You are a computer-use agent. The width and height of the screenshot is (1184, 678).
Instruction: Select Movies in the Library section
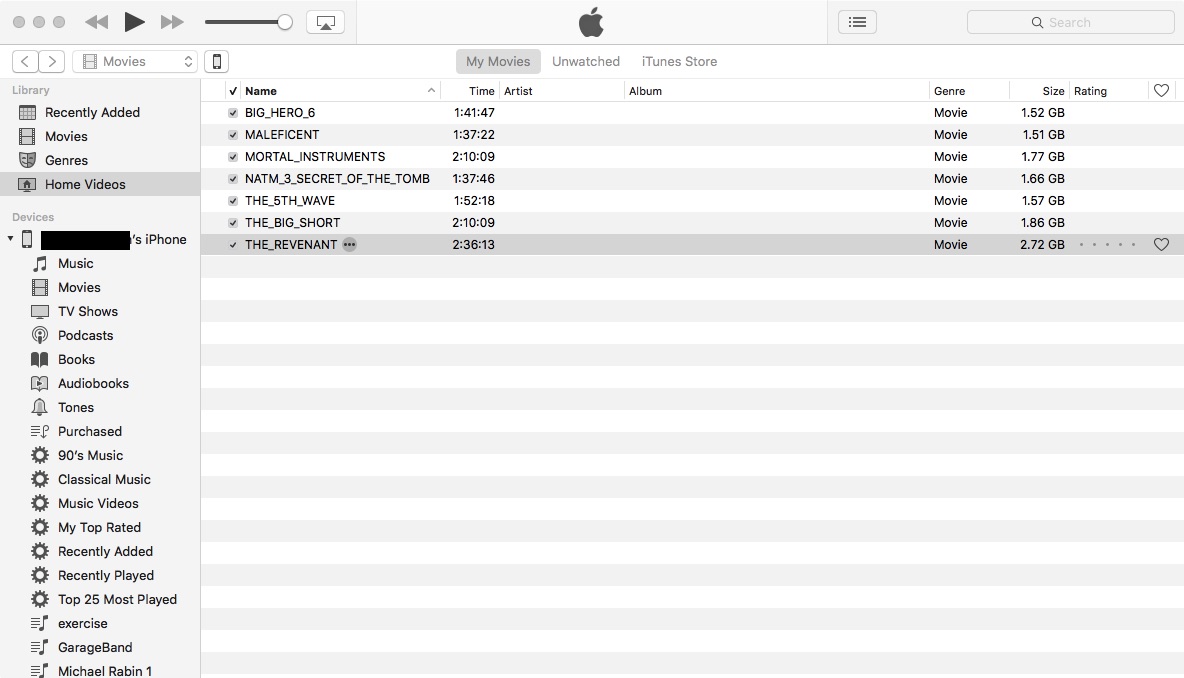tap(100, 137)
